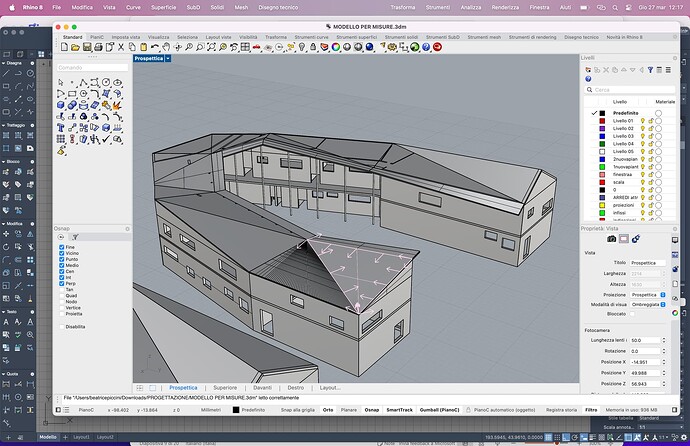
Task: Click the New document icon in the Standard toolbar
Action: [64, 47]
